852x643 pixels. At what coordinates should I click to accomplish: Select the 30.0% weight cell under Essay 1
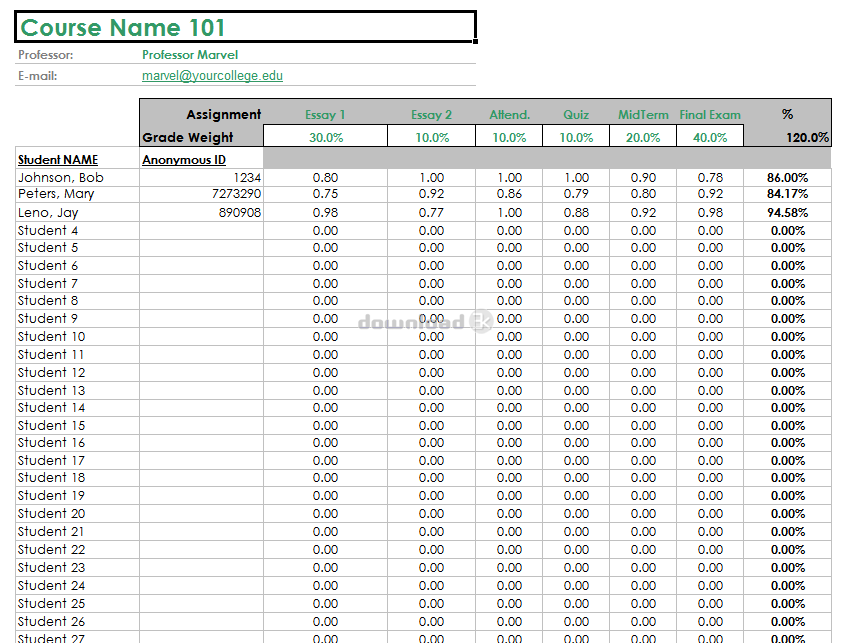[x=325, y=136]
